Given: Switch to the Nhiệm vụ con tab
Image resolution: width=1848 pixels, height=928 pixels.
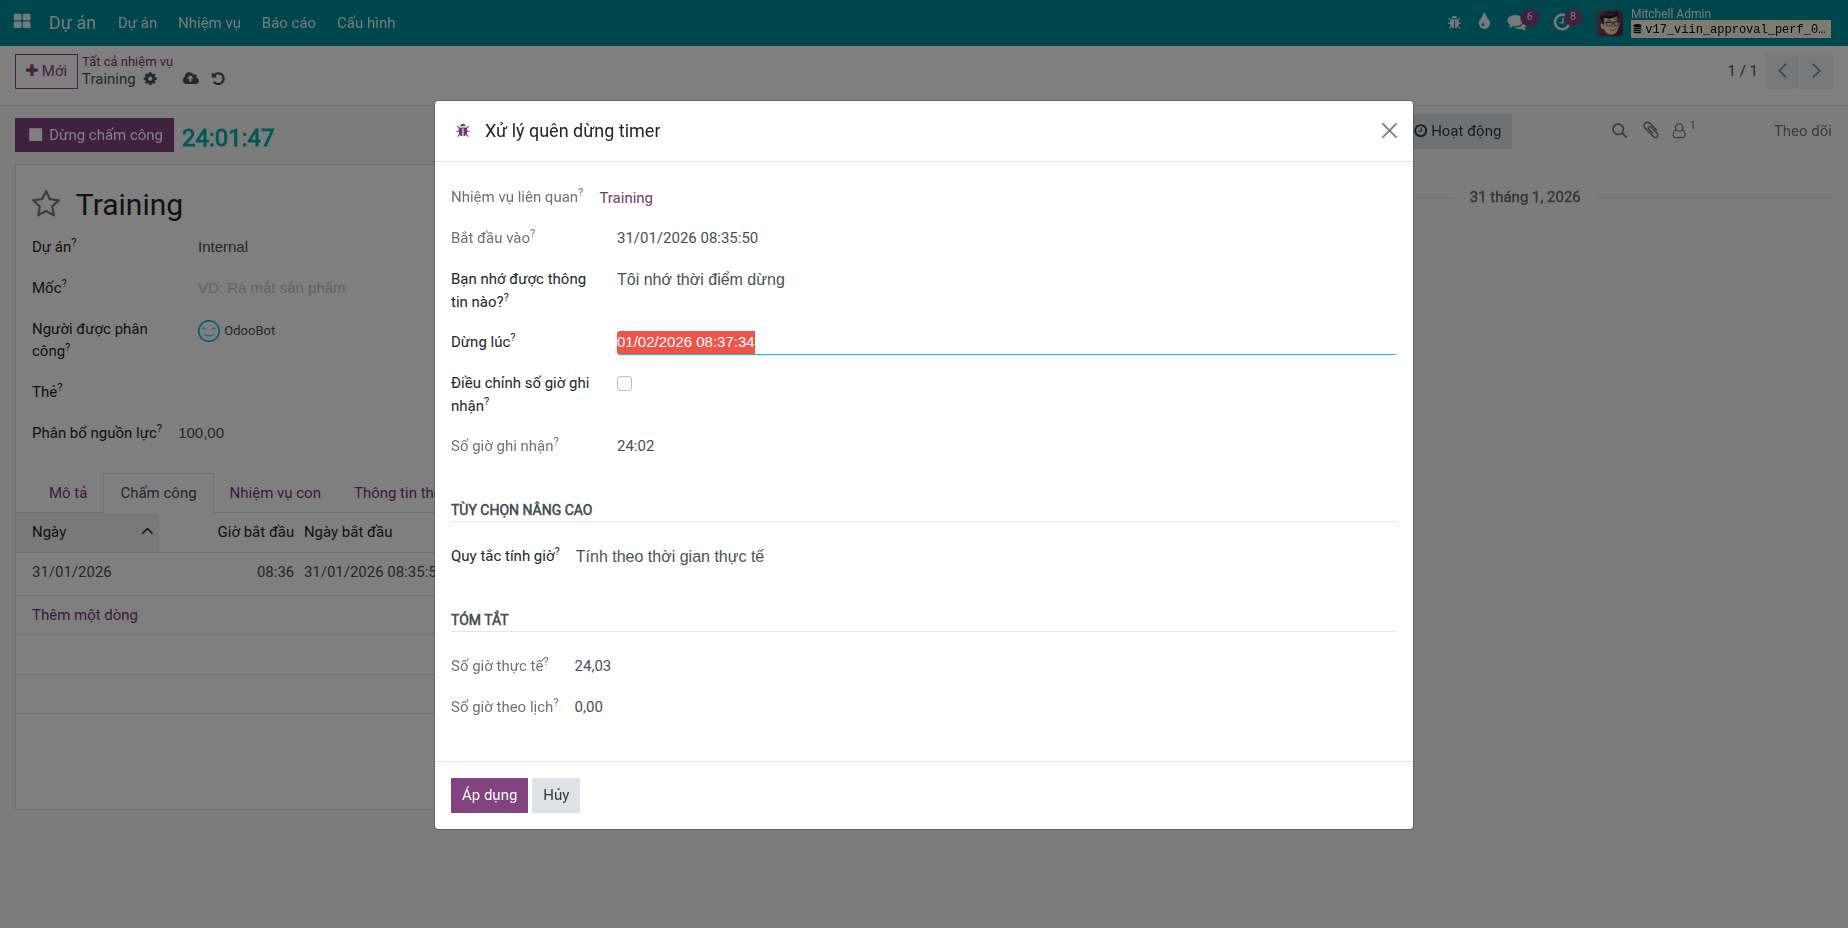Looking at the screenshot, I should click(275, 493).
